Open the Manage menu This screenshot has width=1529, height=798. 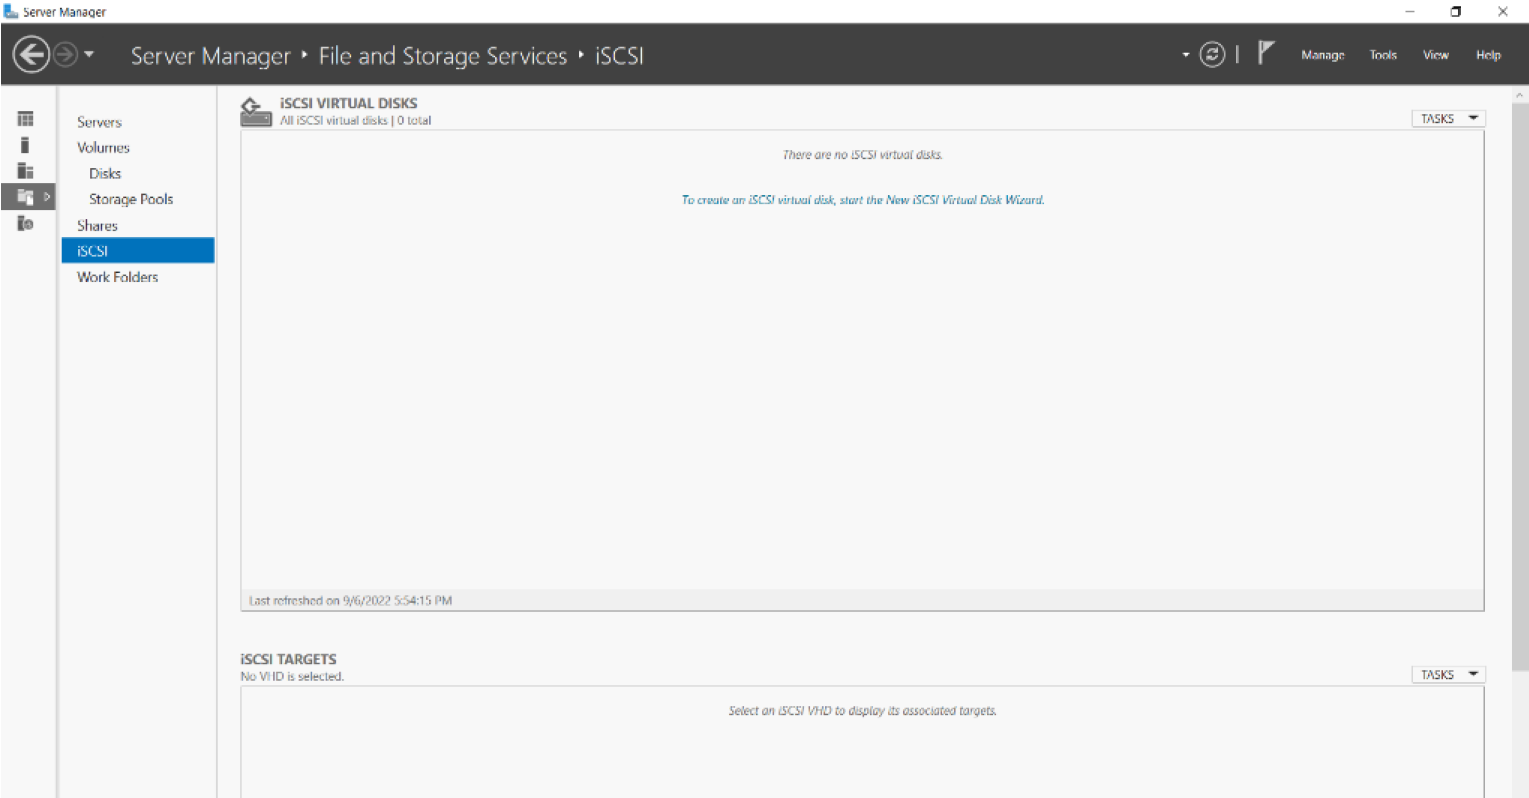coord(1322,56)
